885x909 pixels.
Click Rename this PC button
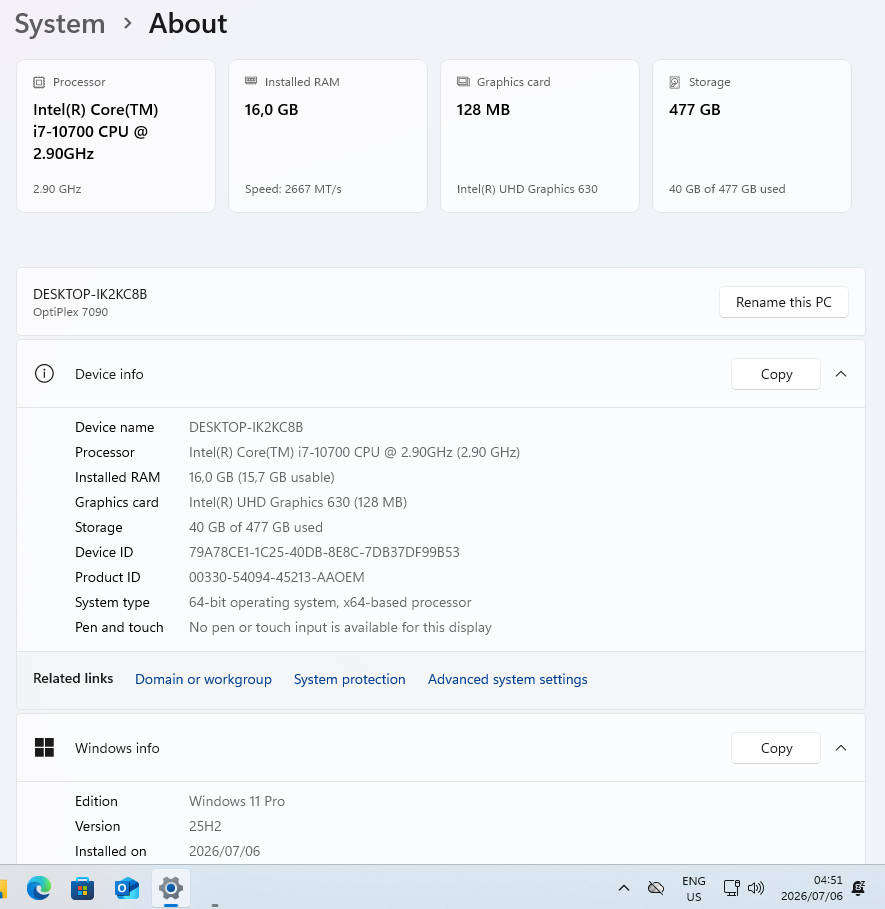tap(784, 302)
